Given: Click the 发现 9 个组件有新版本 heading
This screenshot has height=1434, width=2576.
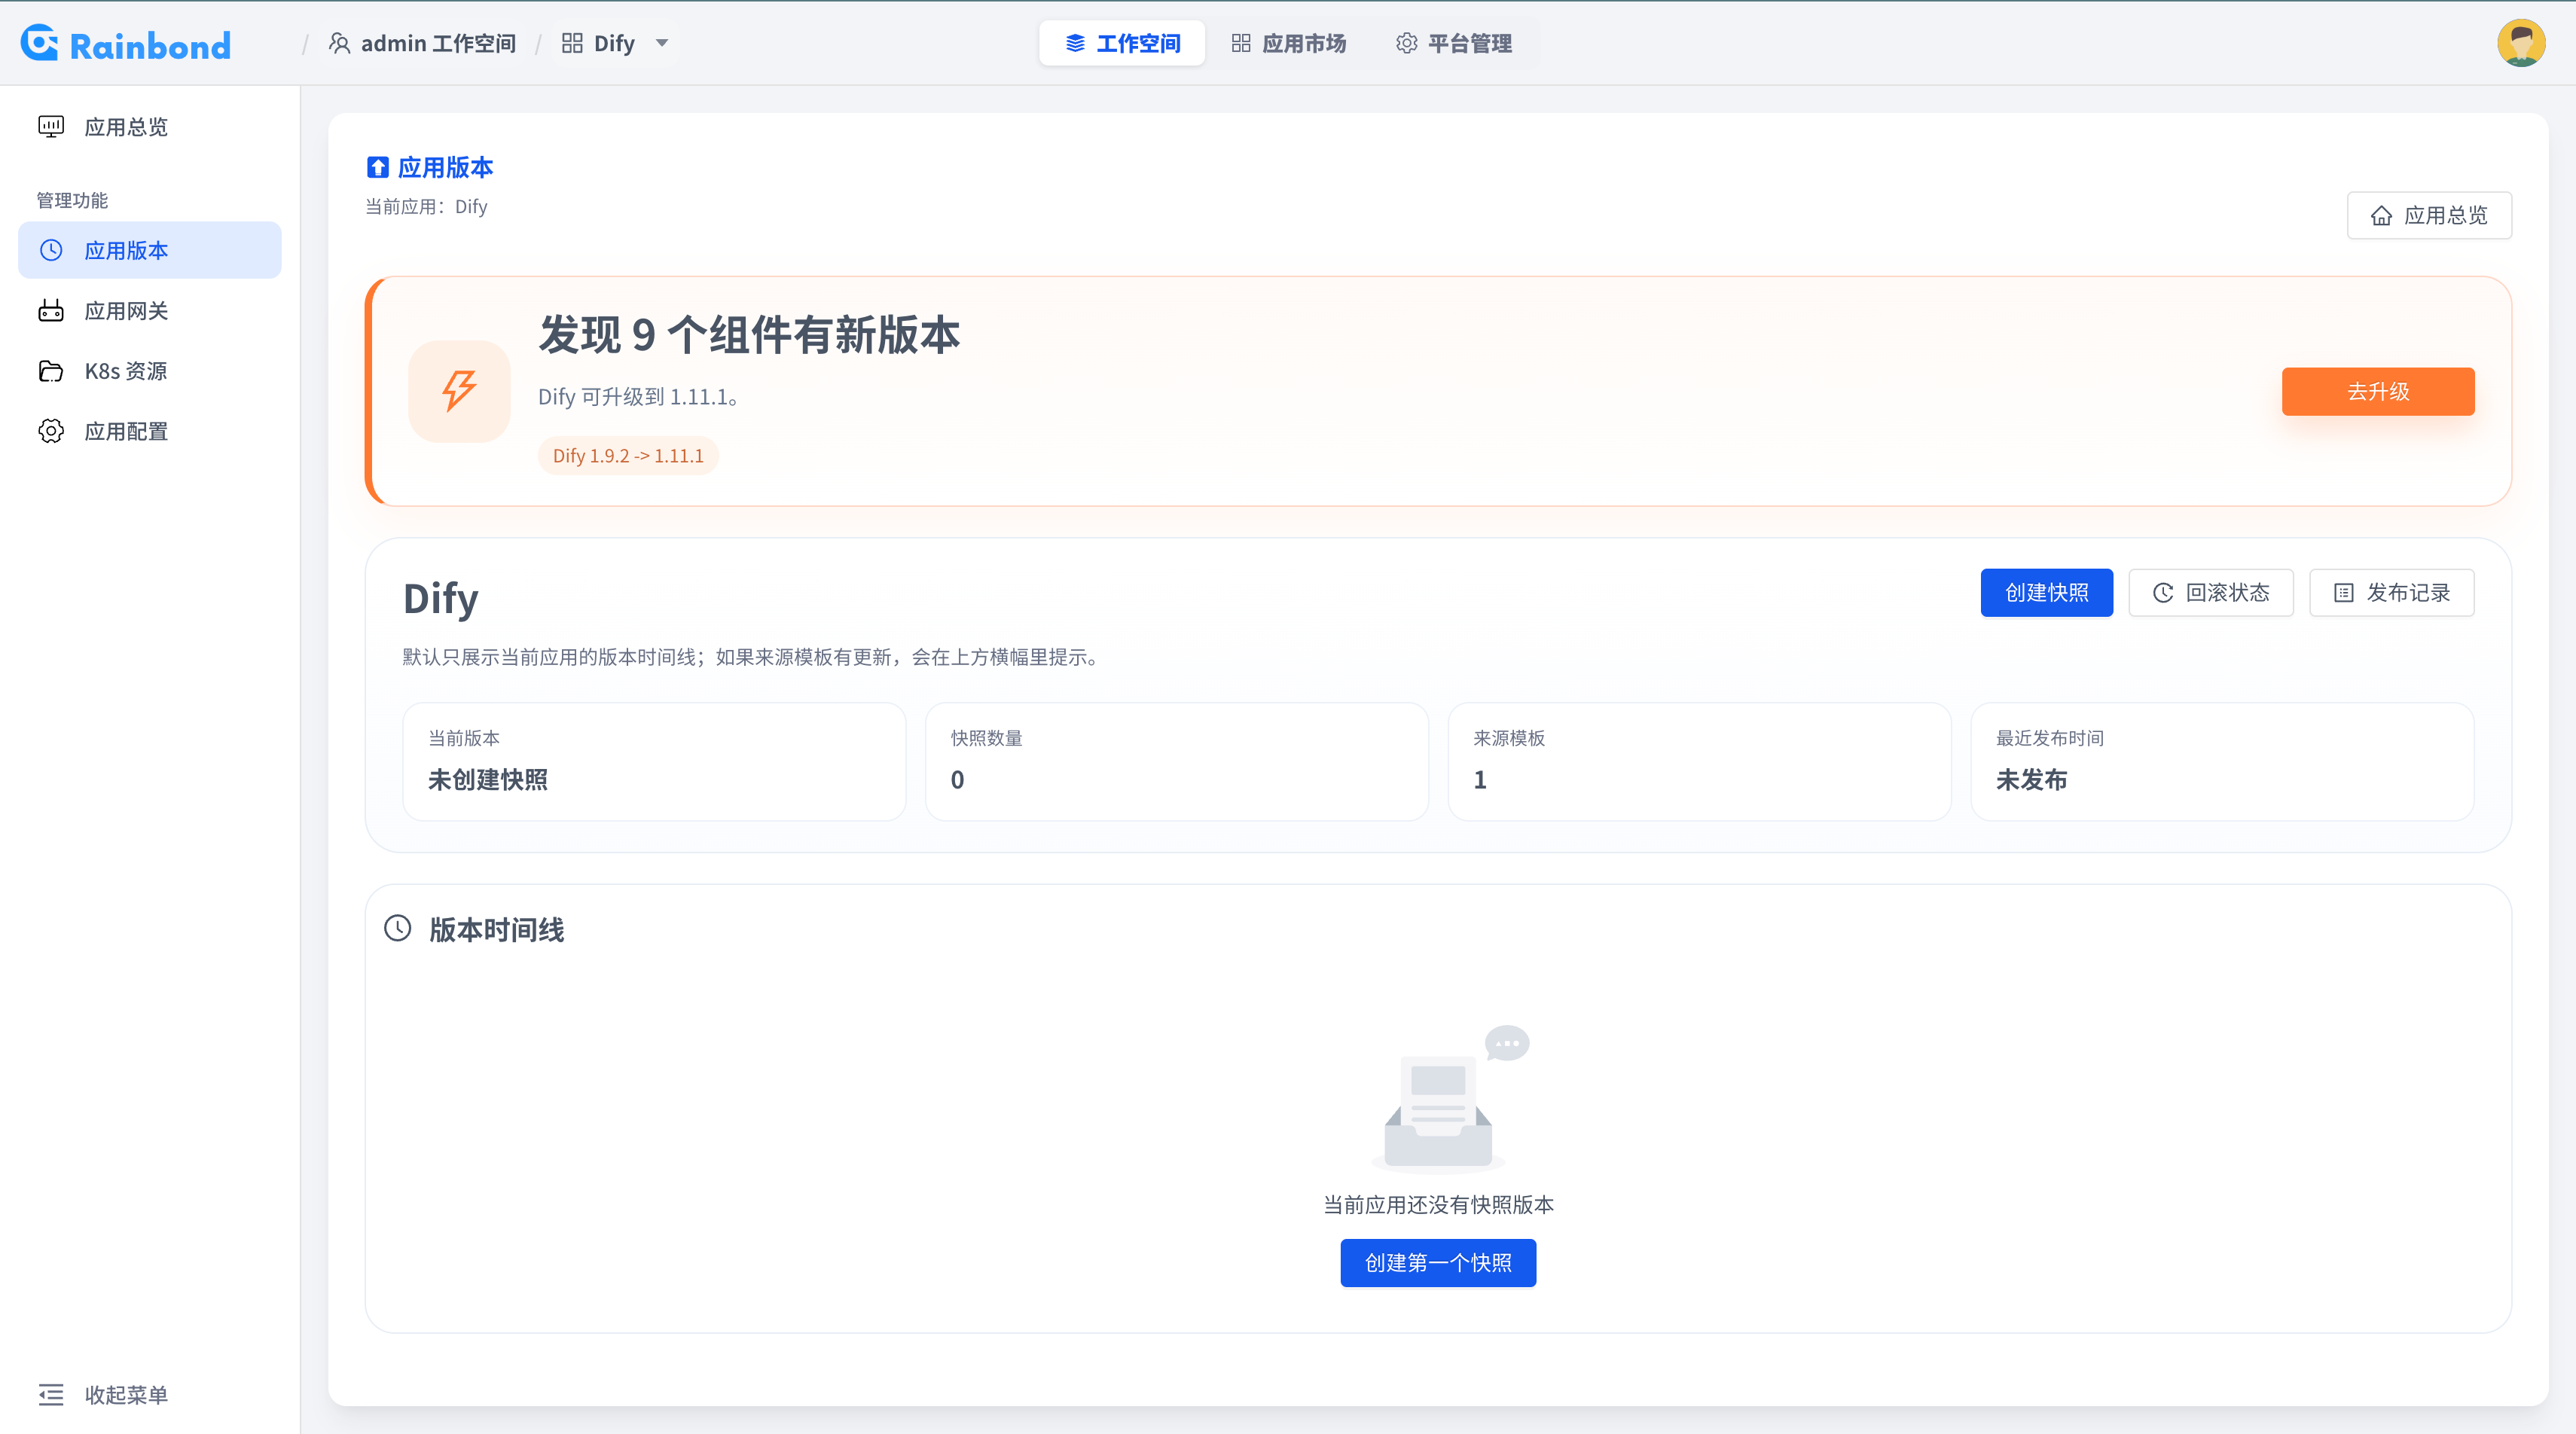Looking at the screenshot, I should (749, 335).
